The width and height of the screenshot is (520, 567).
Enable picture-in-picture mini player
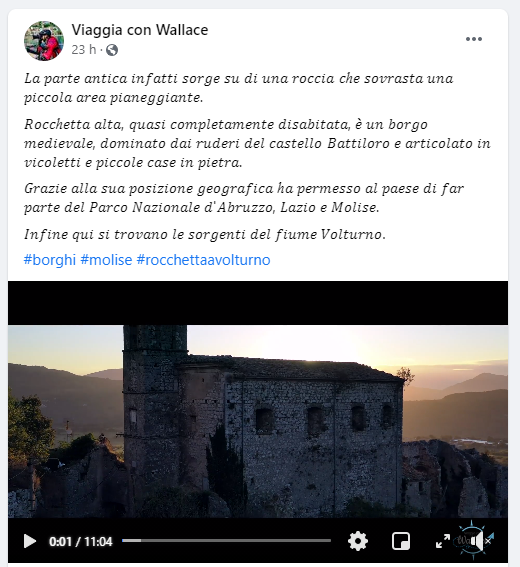click(401, 541)
